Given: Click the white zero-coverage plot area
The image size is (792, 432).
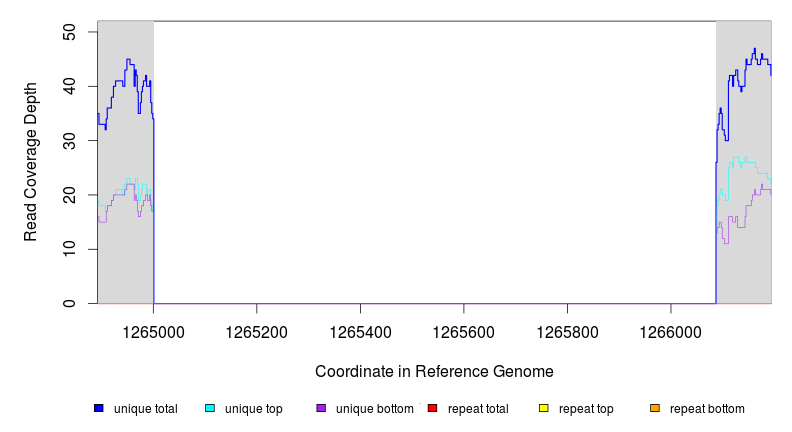Looking at the screenshot, I should pyautogui.click(x=435, y=160).
